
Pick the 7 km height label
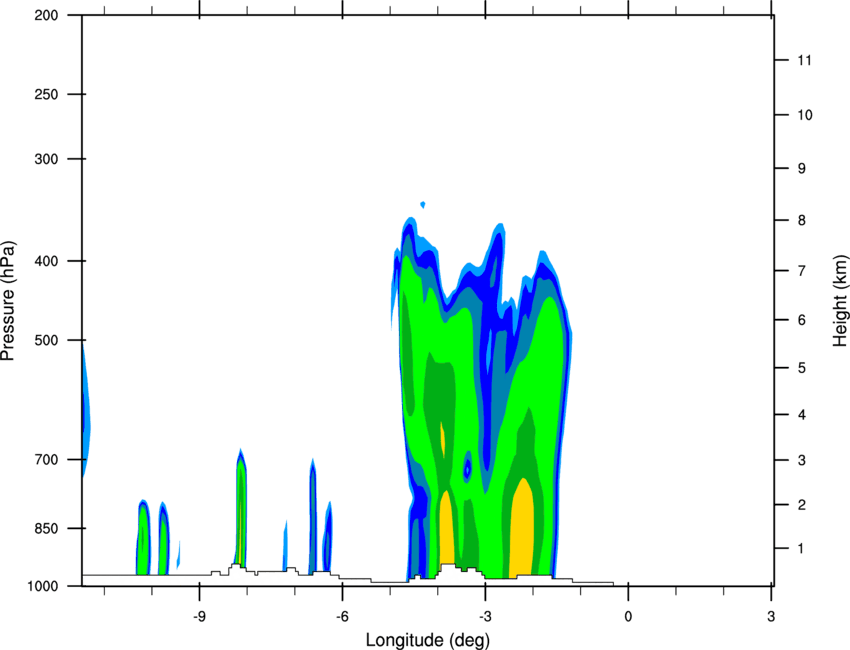tap(802, 271)
